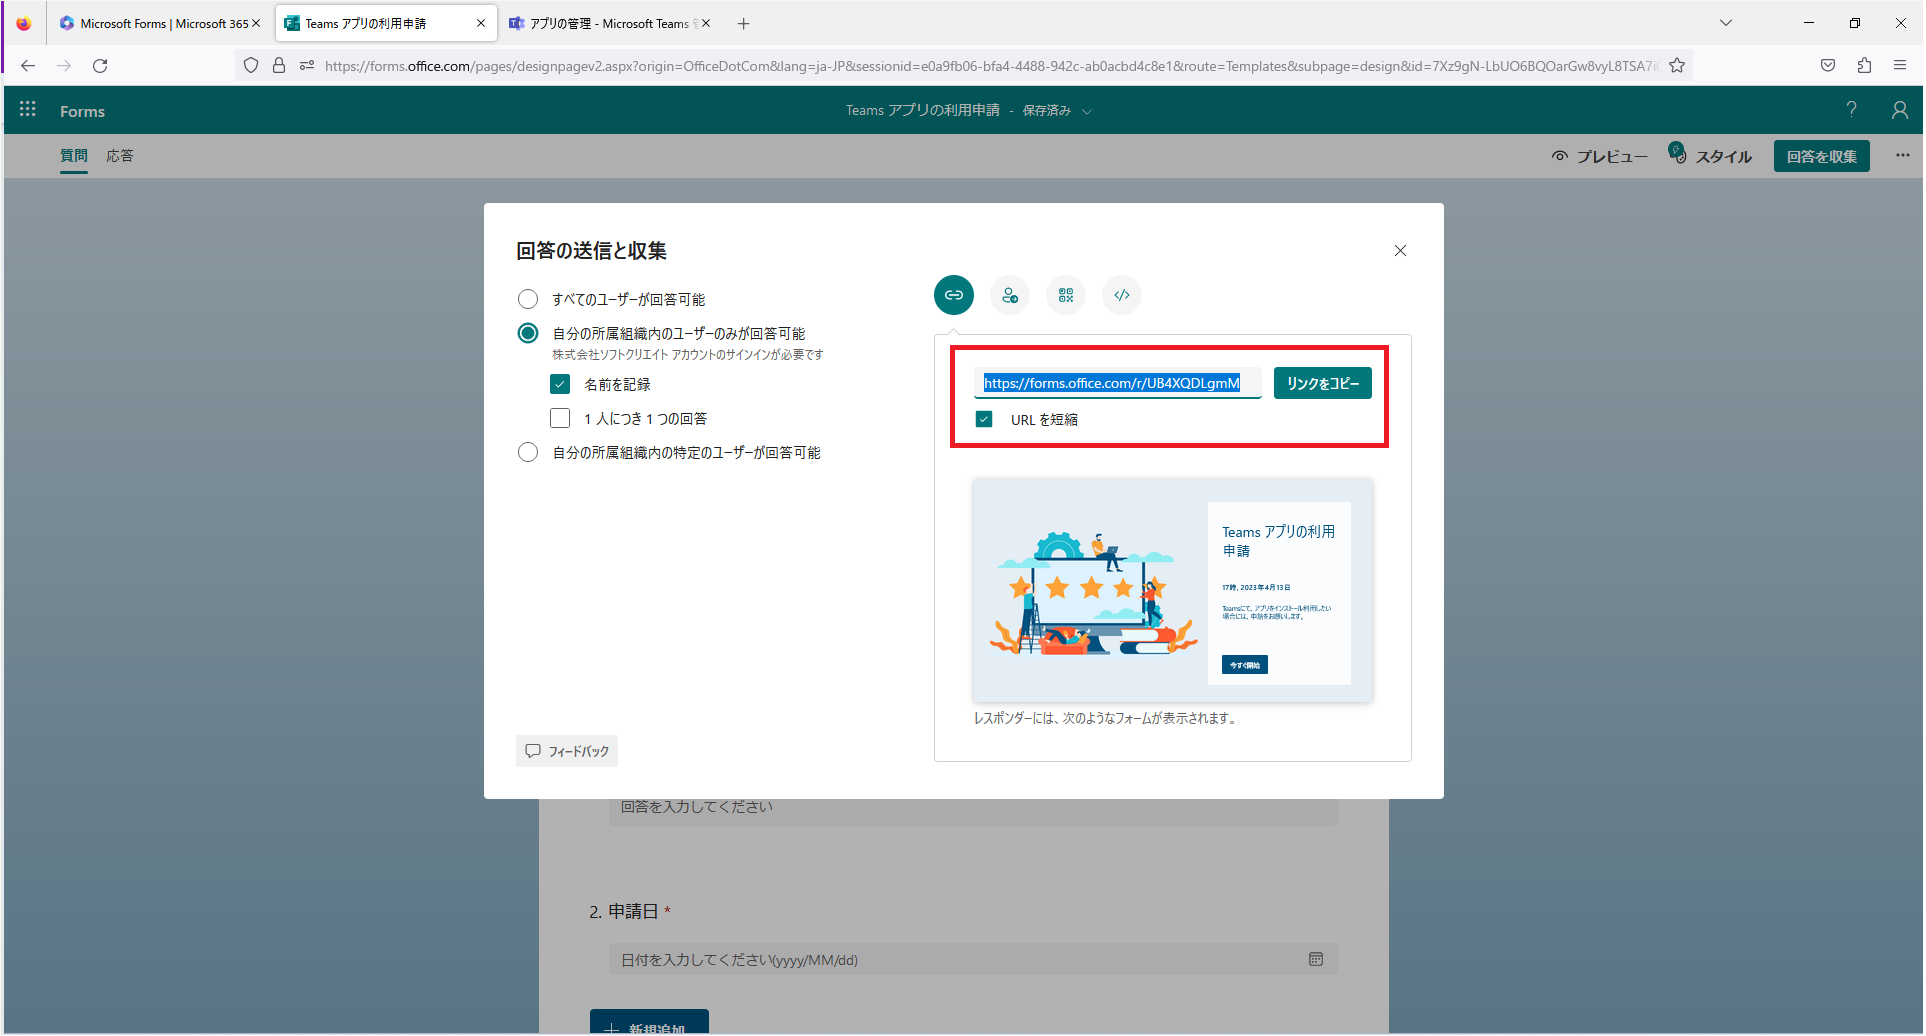This screenshot has height=1036, width=1926.
Task: Select the link share icon
Action: 953,295
